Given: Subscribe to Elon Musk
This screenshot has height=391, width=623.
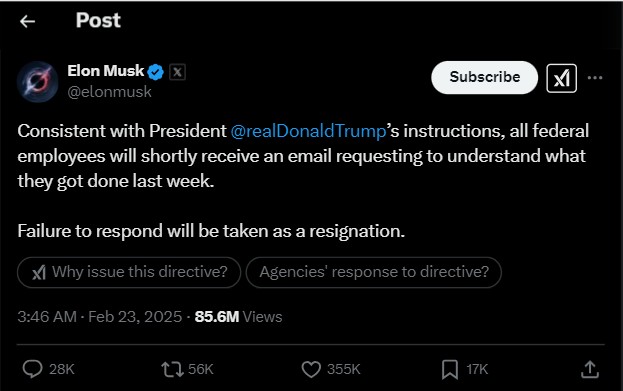Looking at the screenshot, I should 484,77.
